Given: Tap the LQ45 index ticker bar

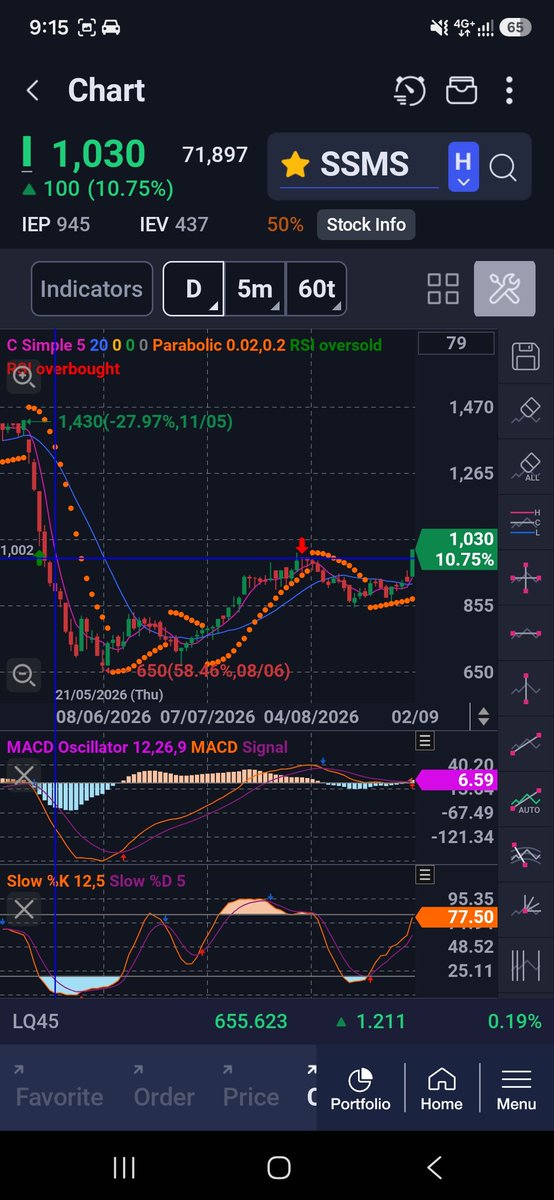Looking at the screenshot, I should point(277,1021).
